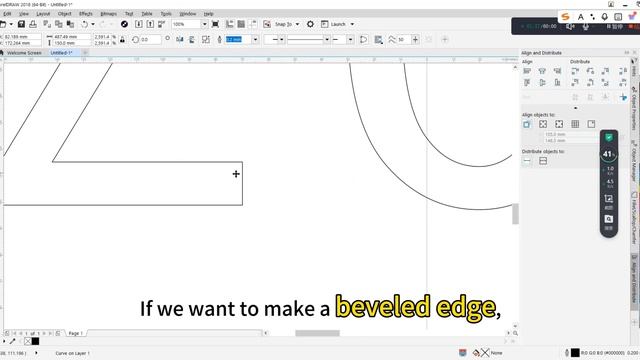
Task: Click the Save icon in the toolbar
Action: 21,24
